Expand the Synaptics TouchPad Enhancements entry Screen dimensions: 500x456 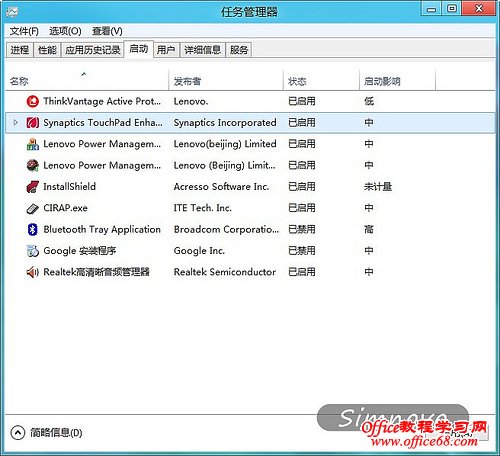click(x=15, y=123)
